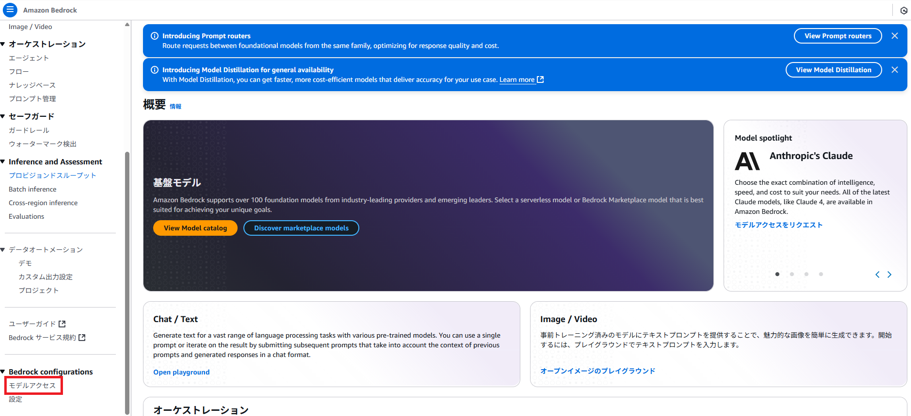The width and height of the screenshot is (911, 416).
Task: Collapse the オーケストレーション section
Action: point(2,44)
